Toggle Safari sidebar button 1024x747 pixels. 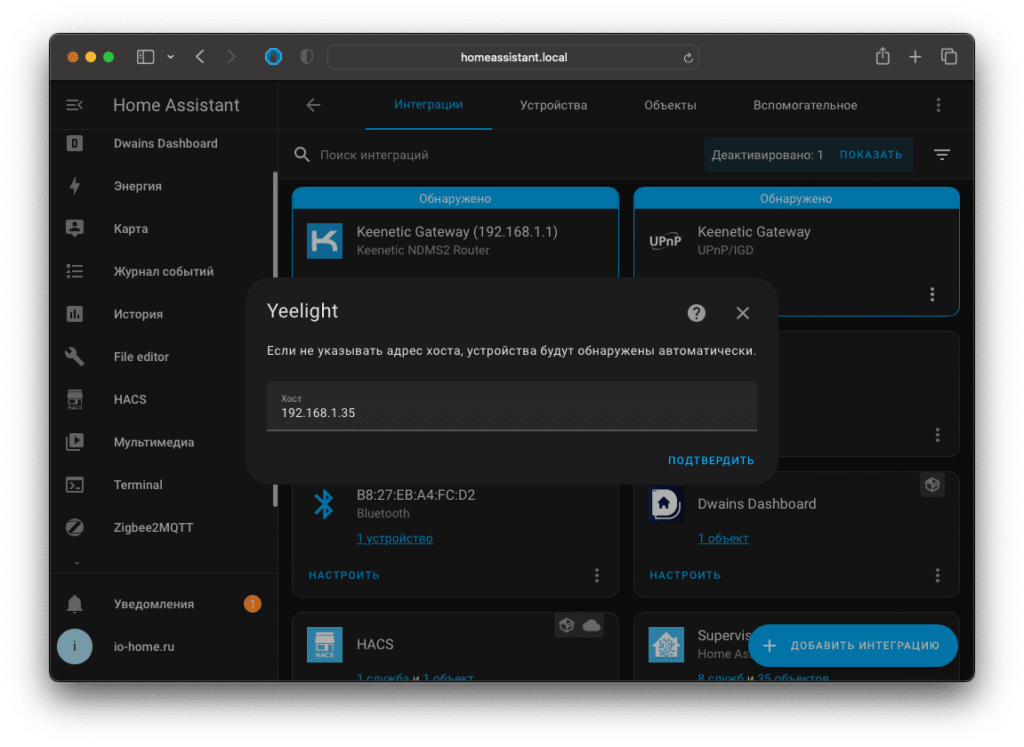click(x=145, y=57)
